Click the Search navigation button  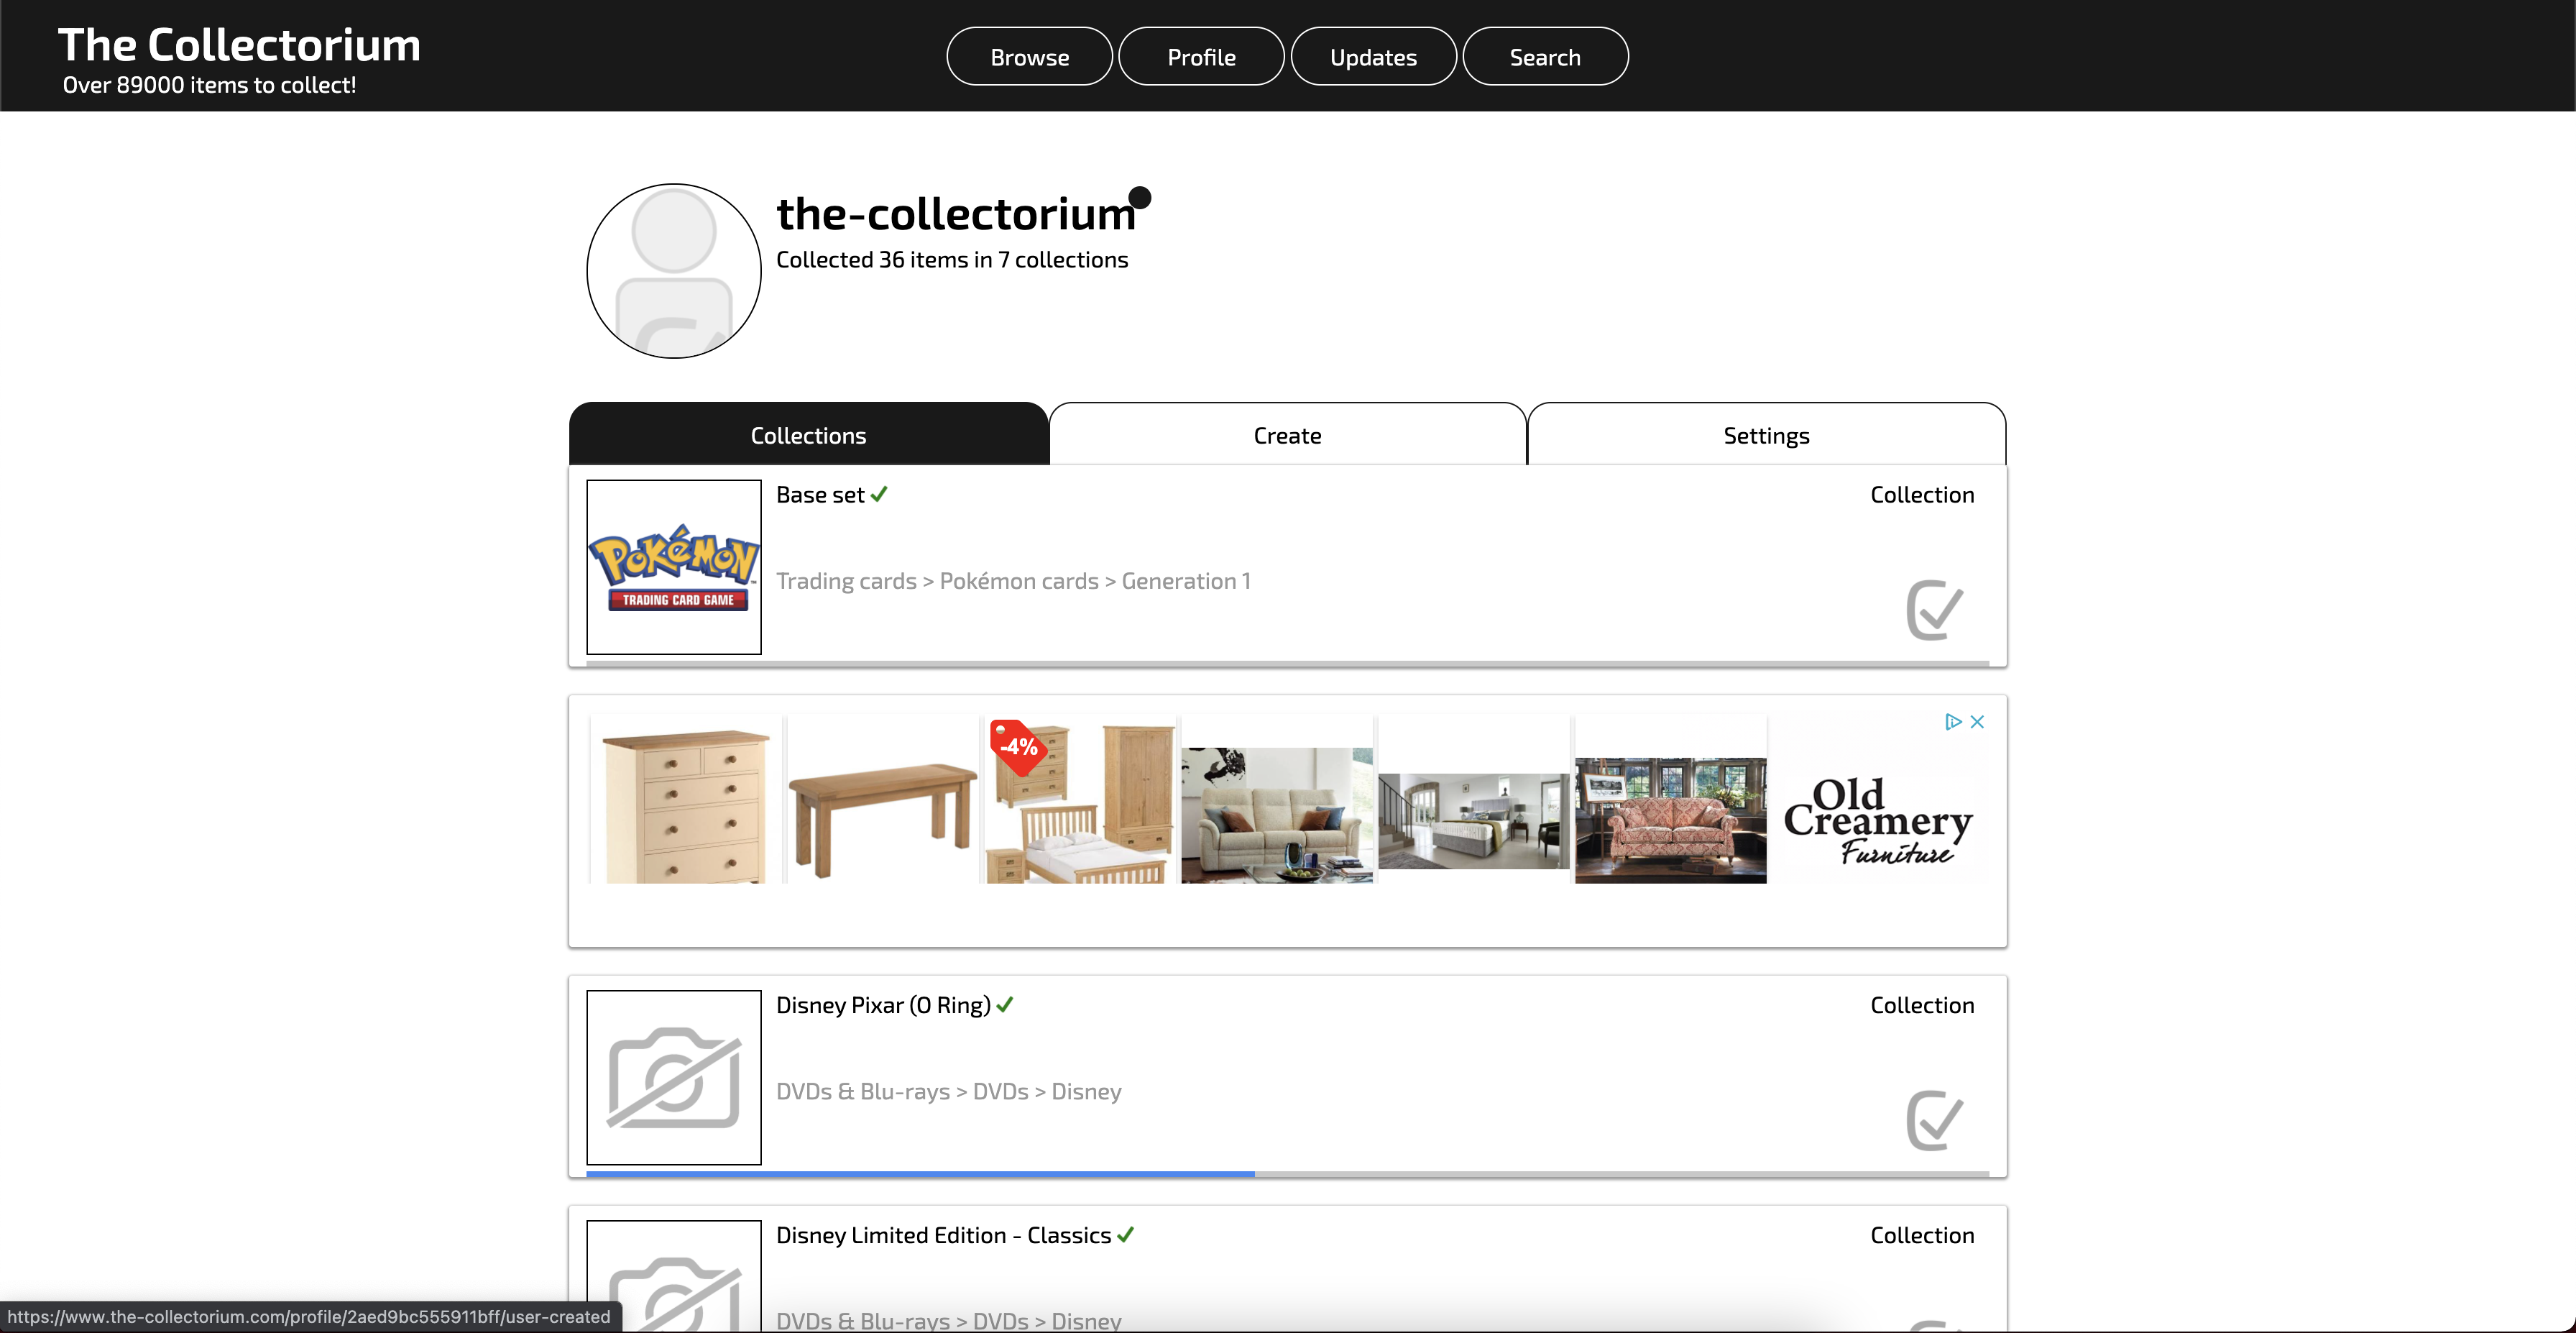[1545, 57]
